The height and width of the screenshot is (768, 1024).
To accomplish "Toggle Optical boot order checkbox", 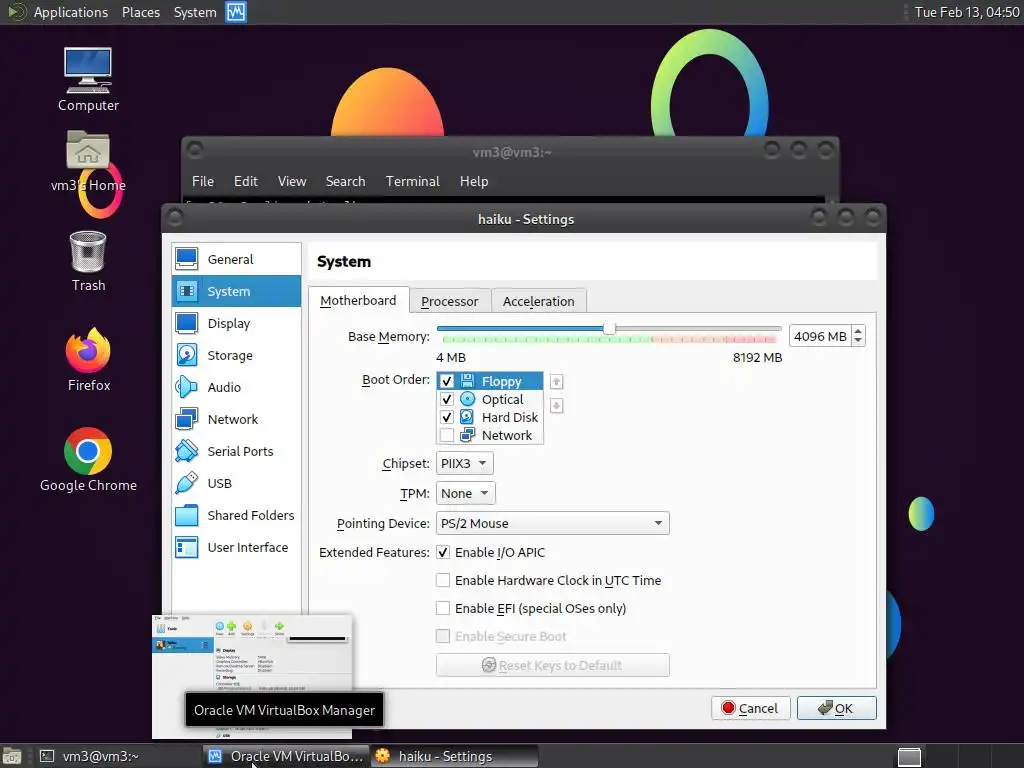I will [x=447, y=399].
